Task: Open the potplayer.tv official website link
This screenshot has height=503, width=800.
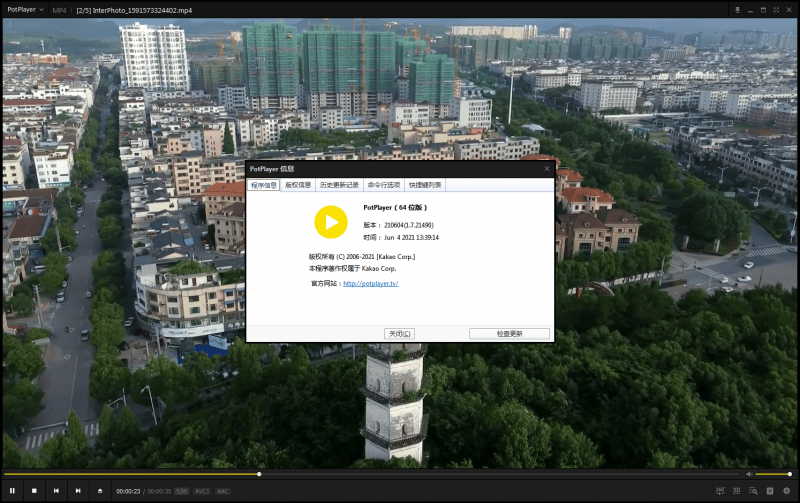Action: 370,284
